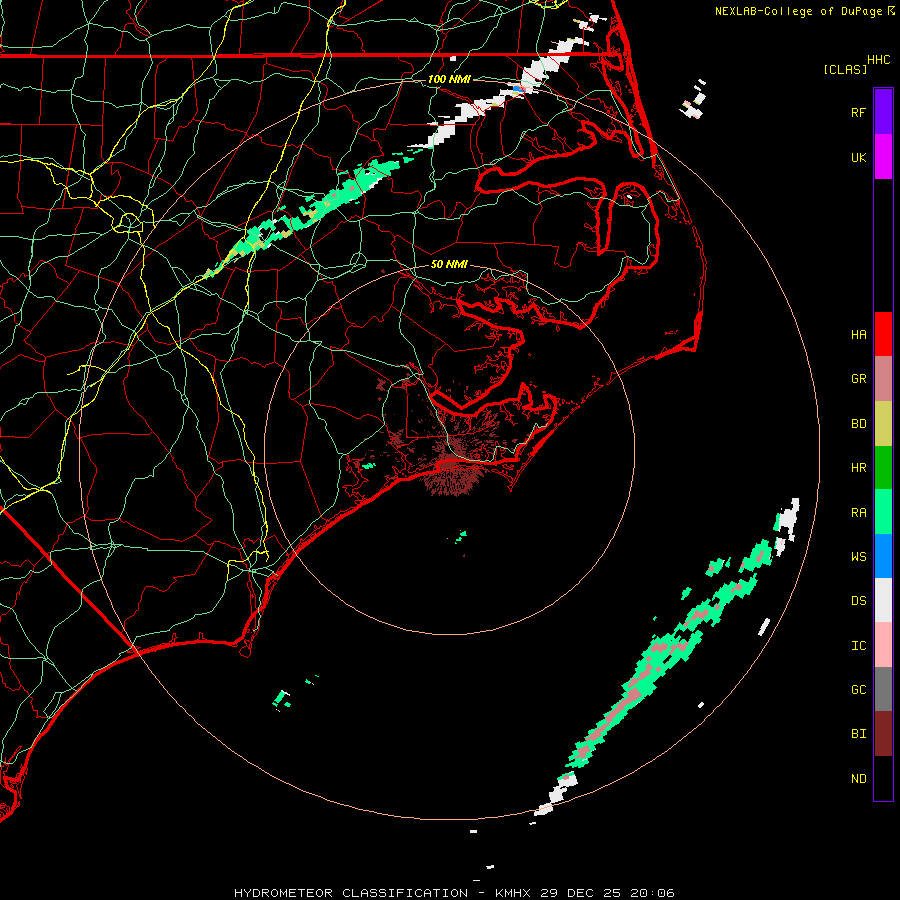Click the BI legend label
This screenshot has width=900, height=900.
(x=858, y=734)
